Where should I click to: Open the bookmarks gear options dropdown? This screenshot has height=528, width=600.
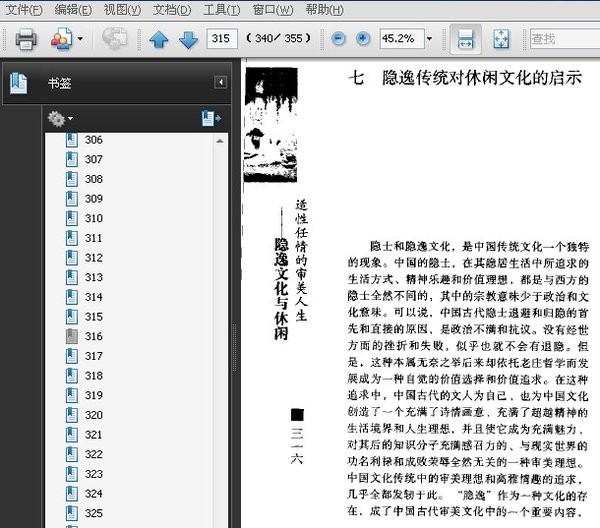[60, 118]
